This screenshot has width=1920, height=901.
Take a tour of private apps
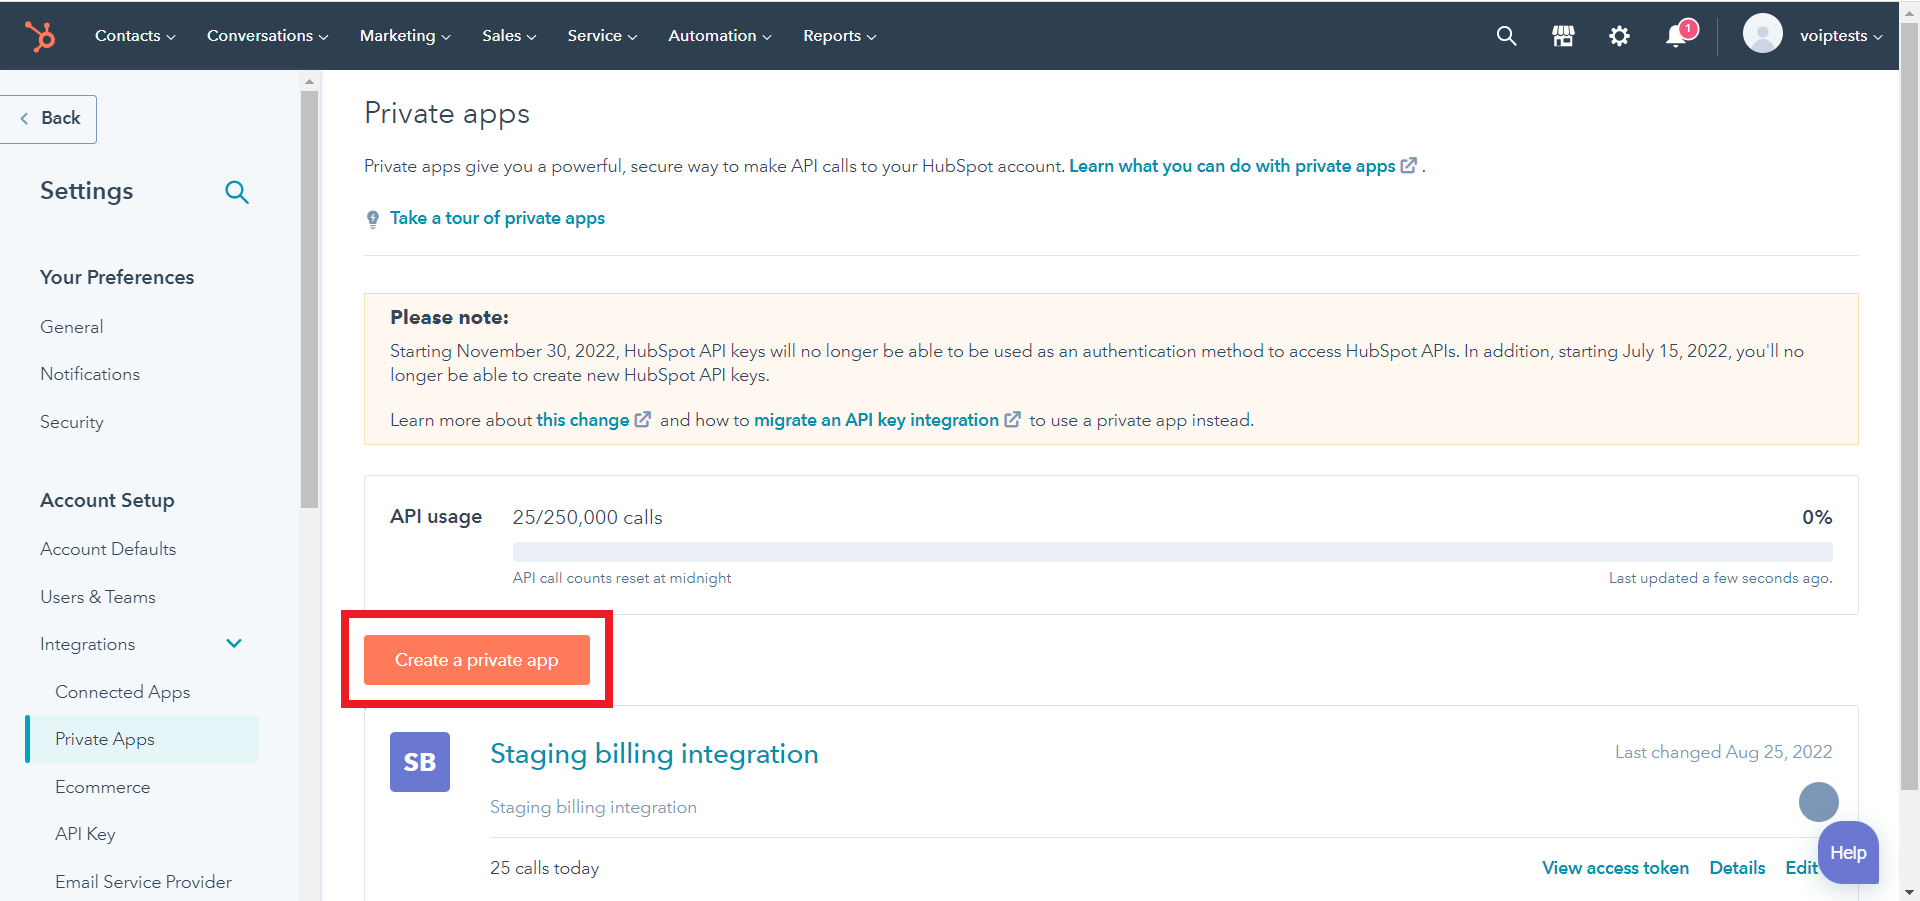coord(497,218)
